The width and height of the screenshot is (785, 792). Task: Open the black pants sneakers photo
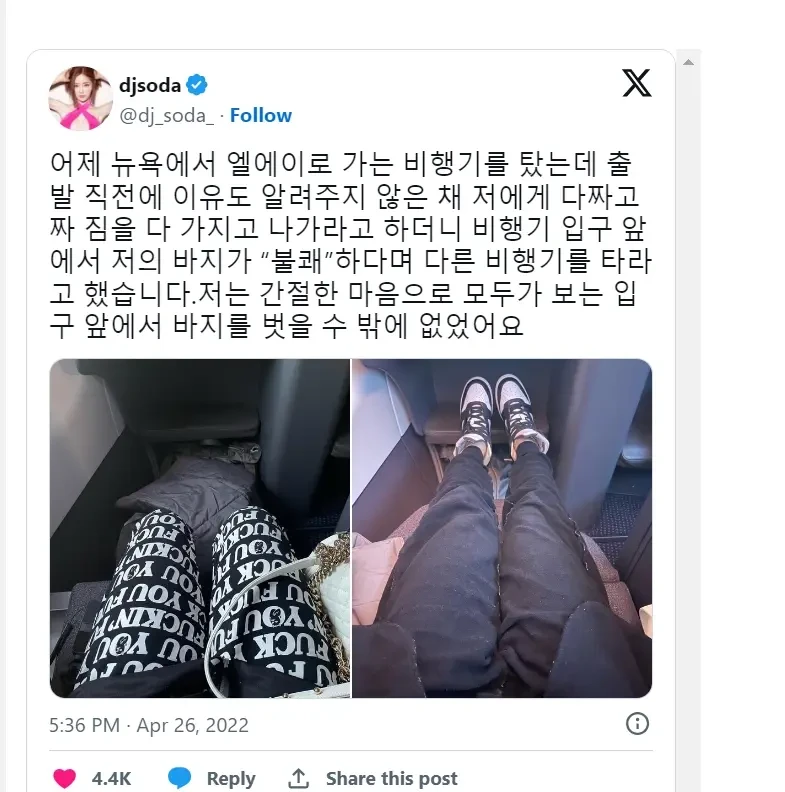coord(502,528)
